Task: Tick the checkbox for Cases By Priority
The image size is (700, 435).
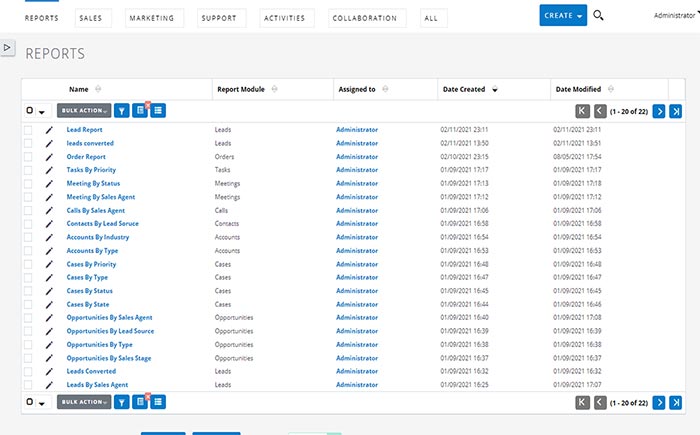Action: tap(28, 264)
